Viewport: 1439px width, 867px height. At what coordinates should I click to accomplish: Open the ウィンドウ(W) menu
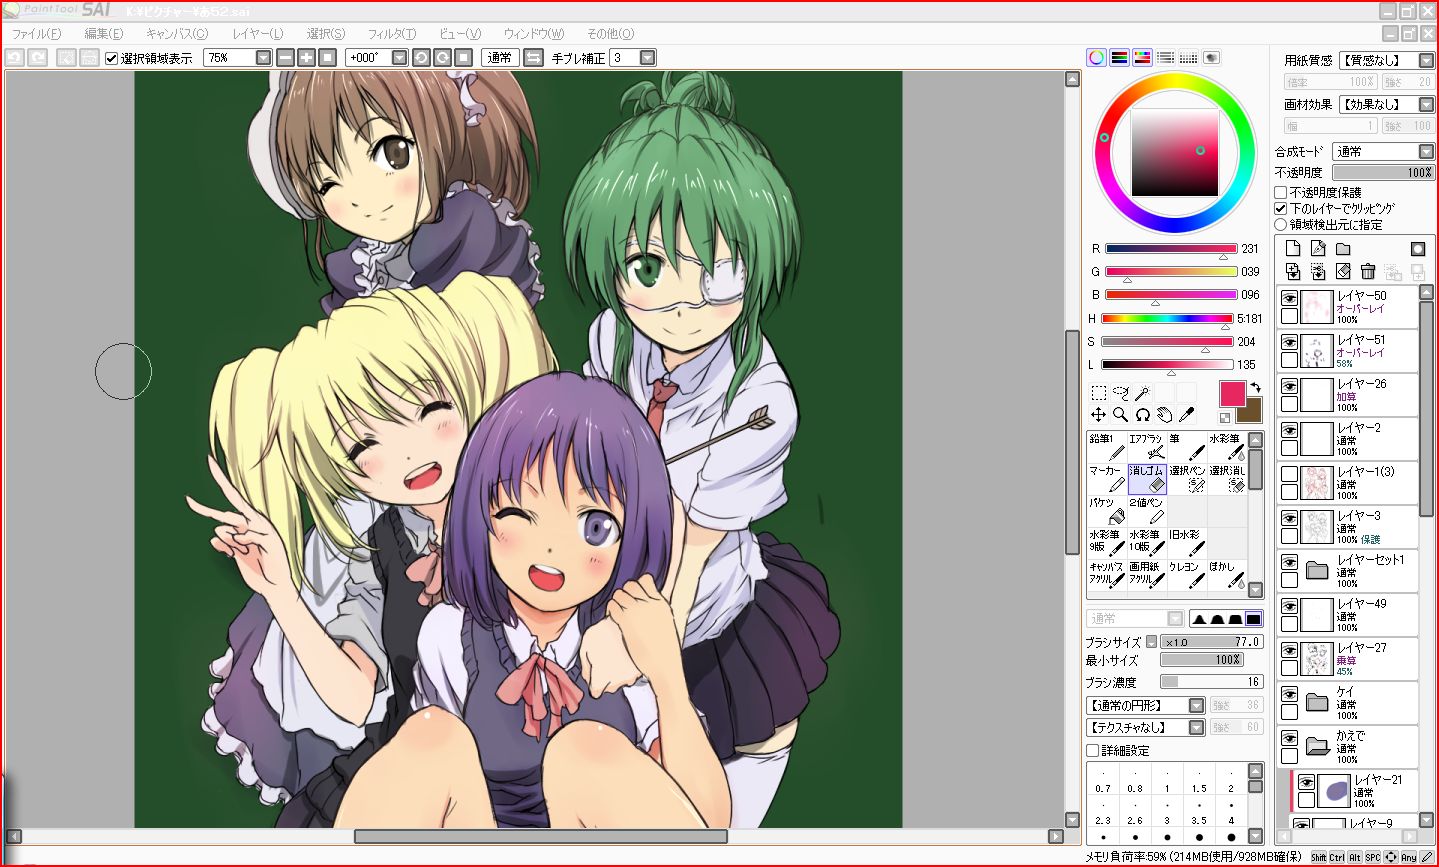(534, 34)
